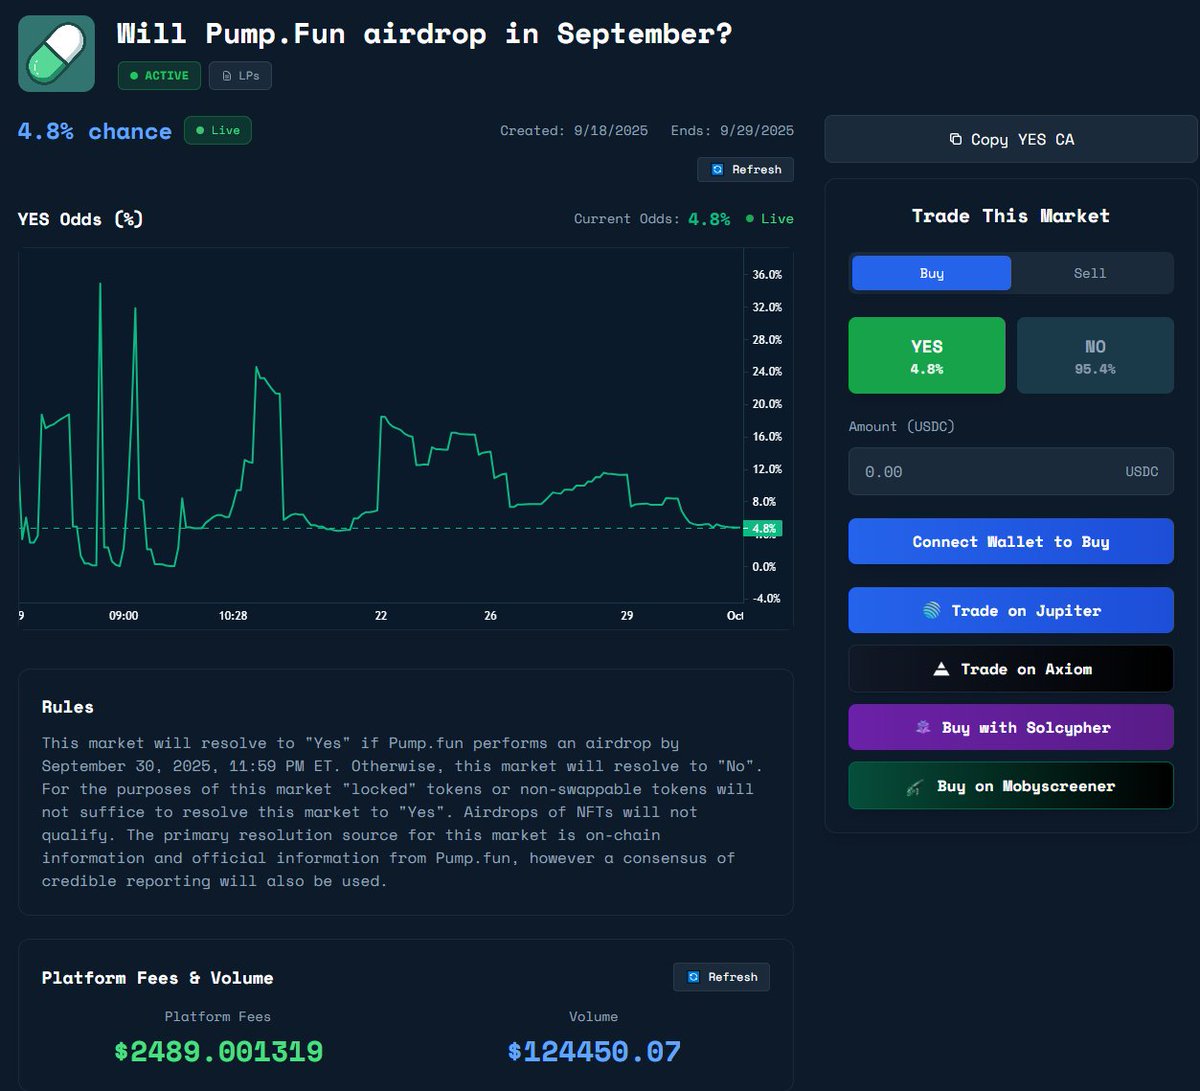Select the YES 4.8% outcome

click(927, 355)
